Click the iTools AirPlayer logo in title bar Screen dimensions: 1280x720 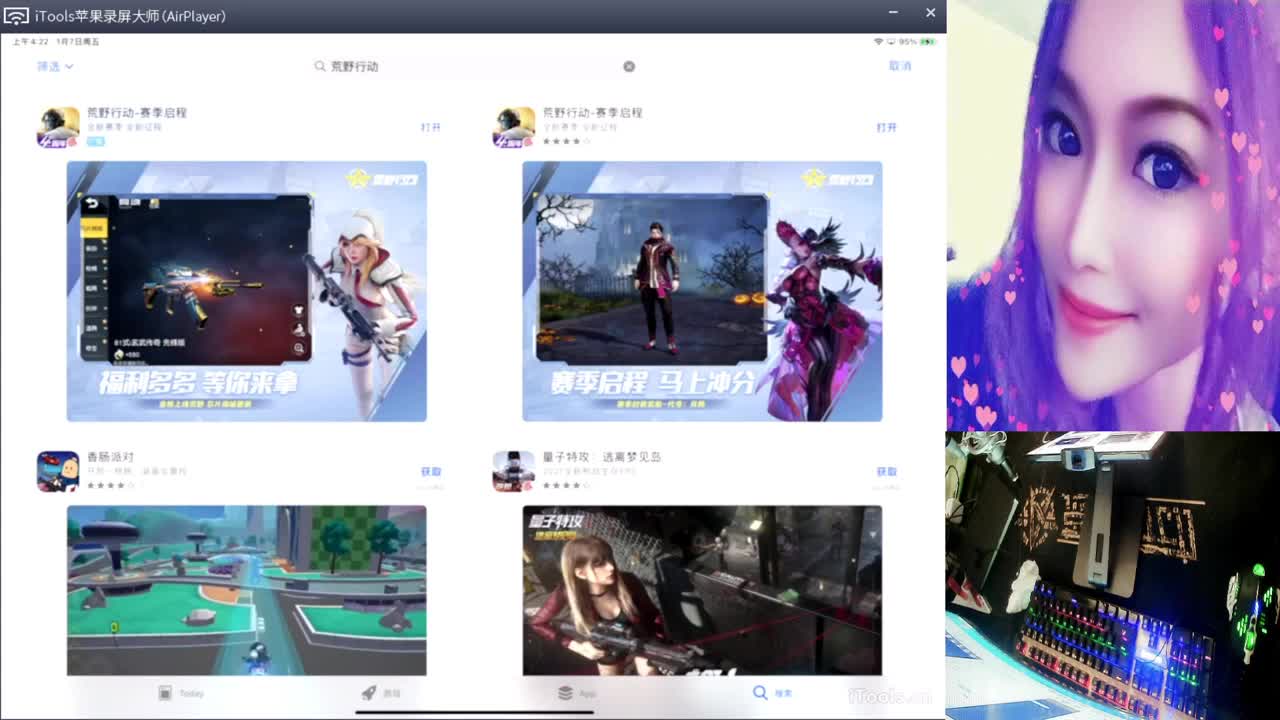click(x=16, y=16)
